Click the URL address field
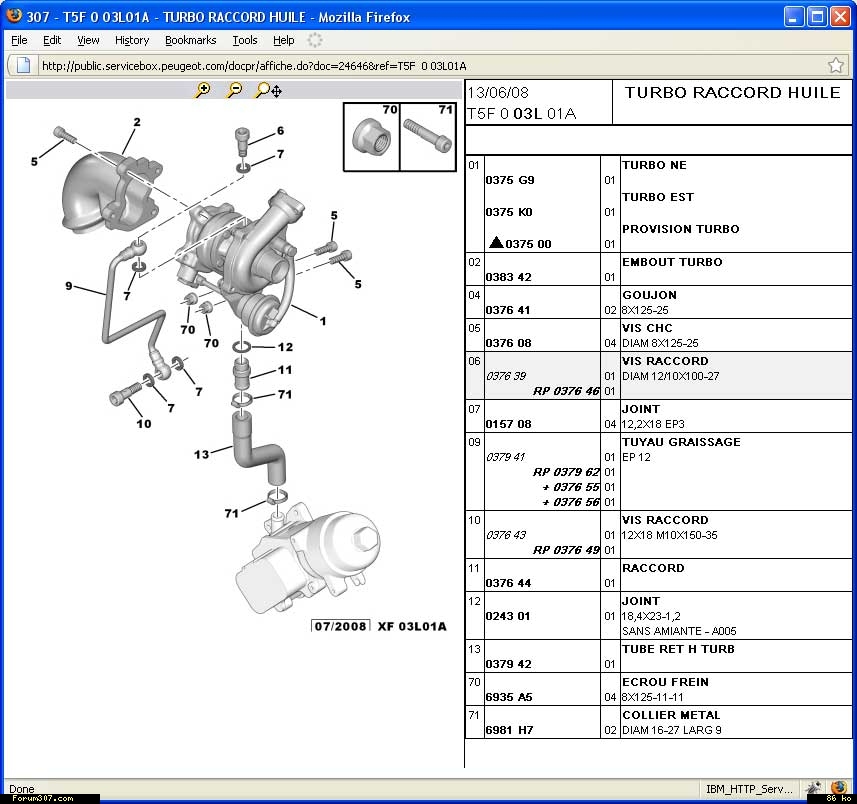 click(x=420, y=66)
